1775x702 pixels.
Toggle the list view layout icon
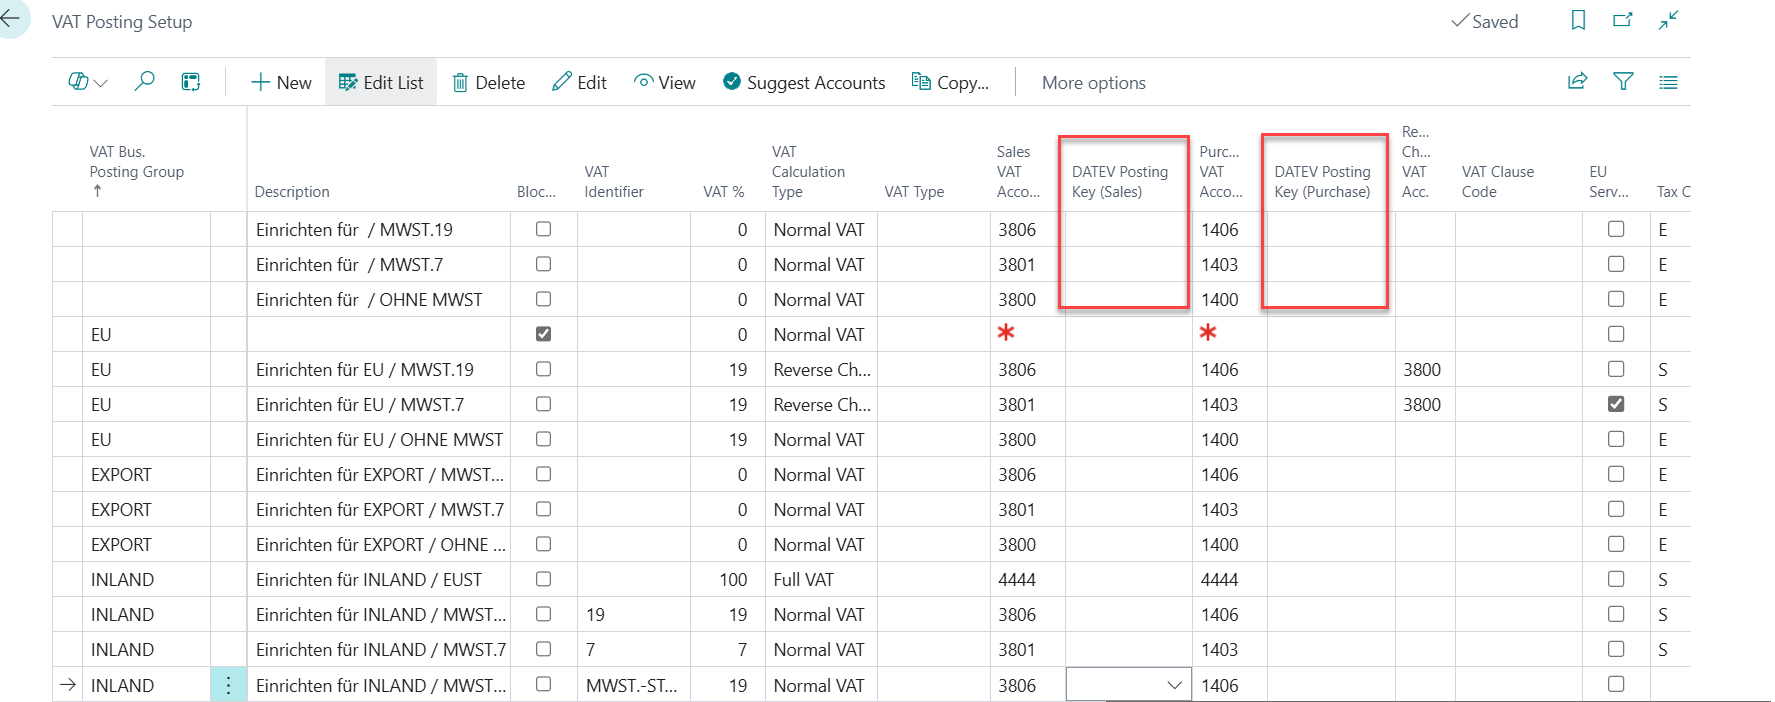tap(1668, 82)
